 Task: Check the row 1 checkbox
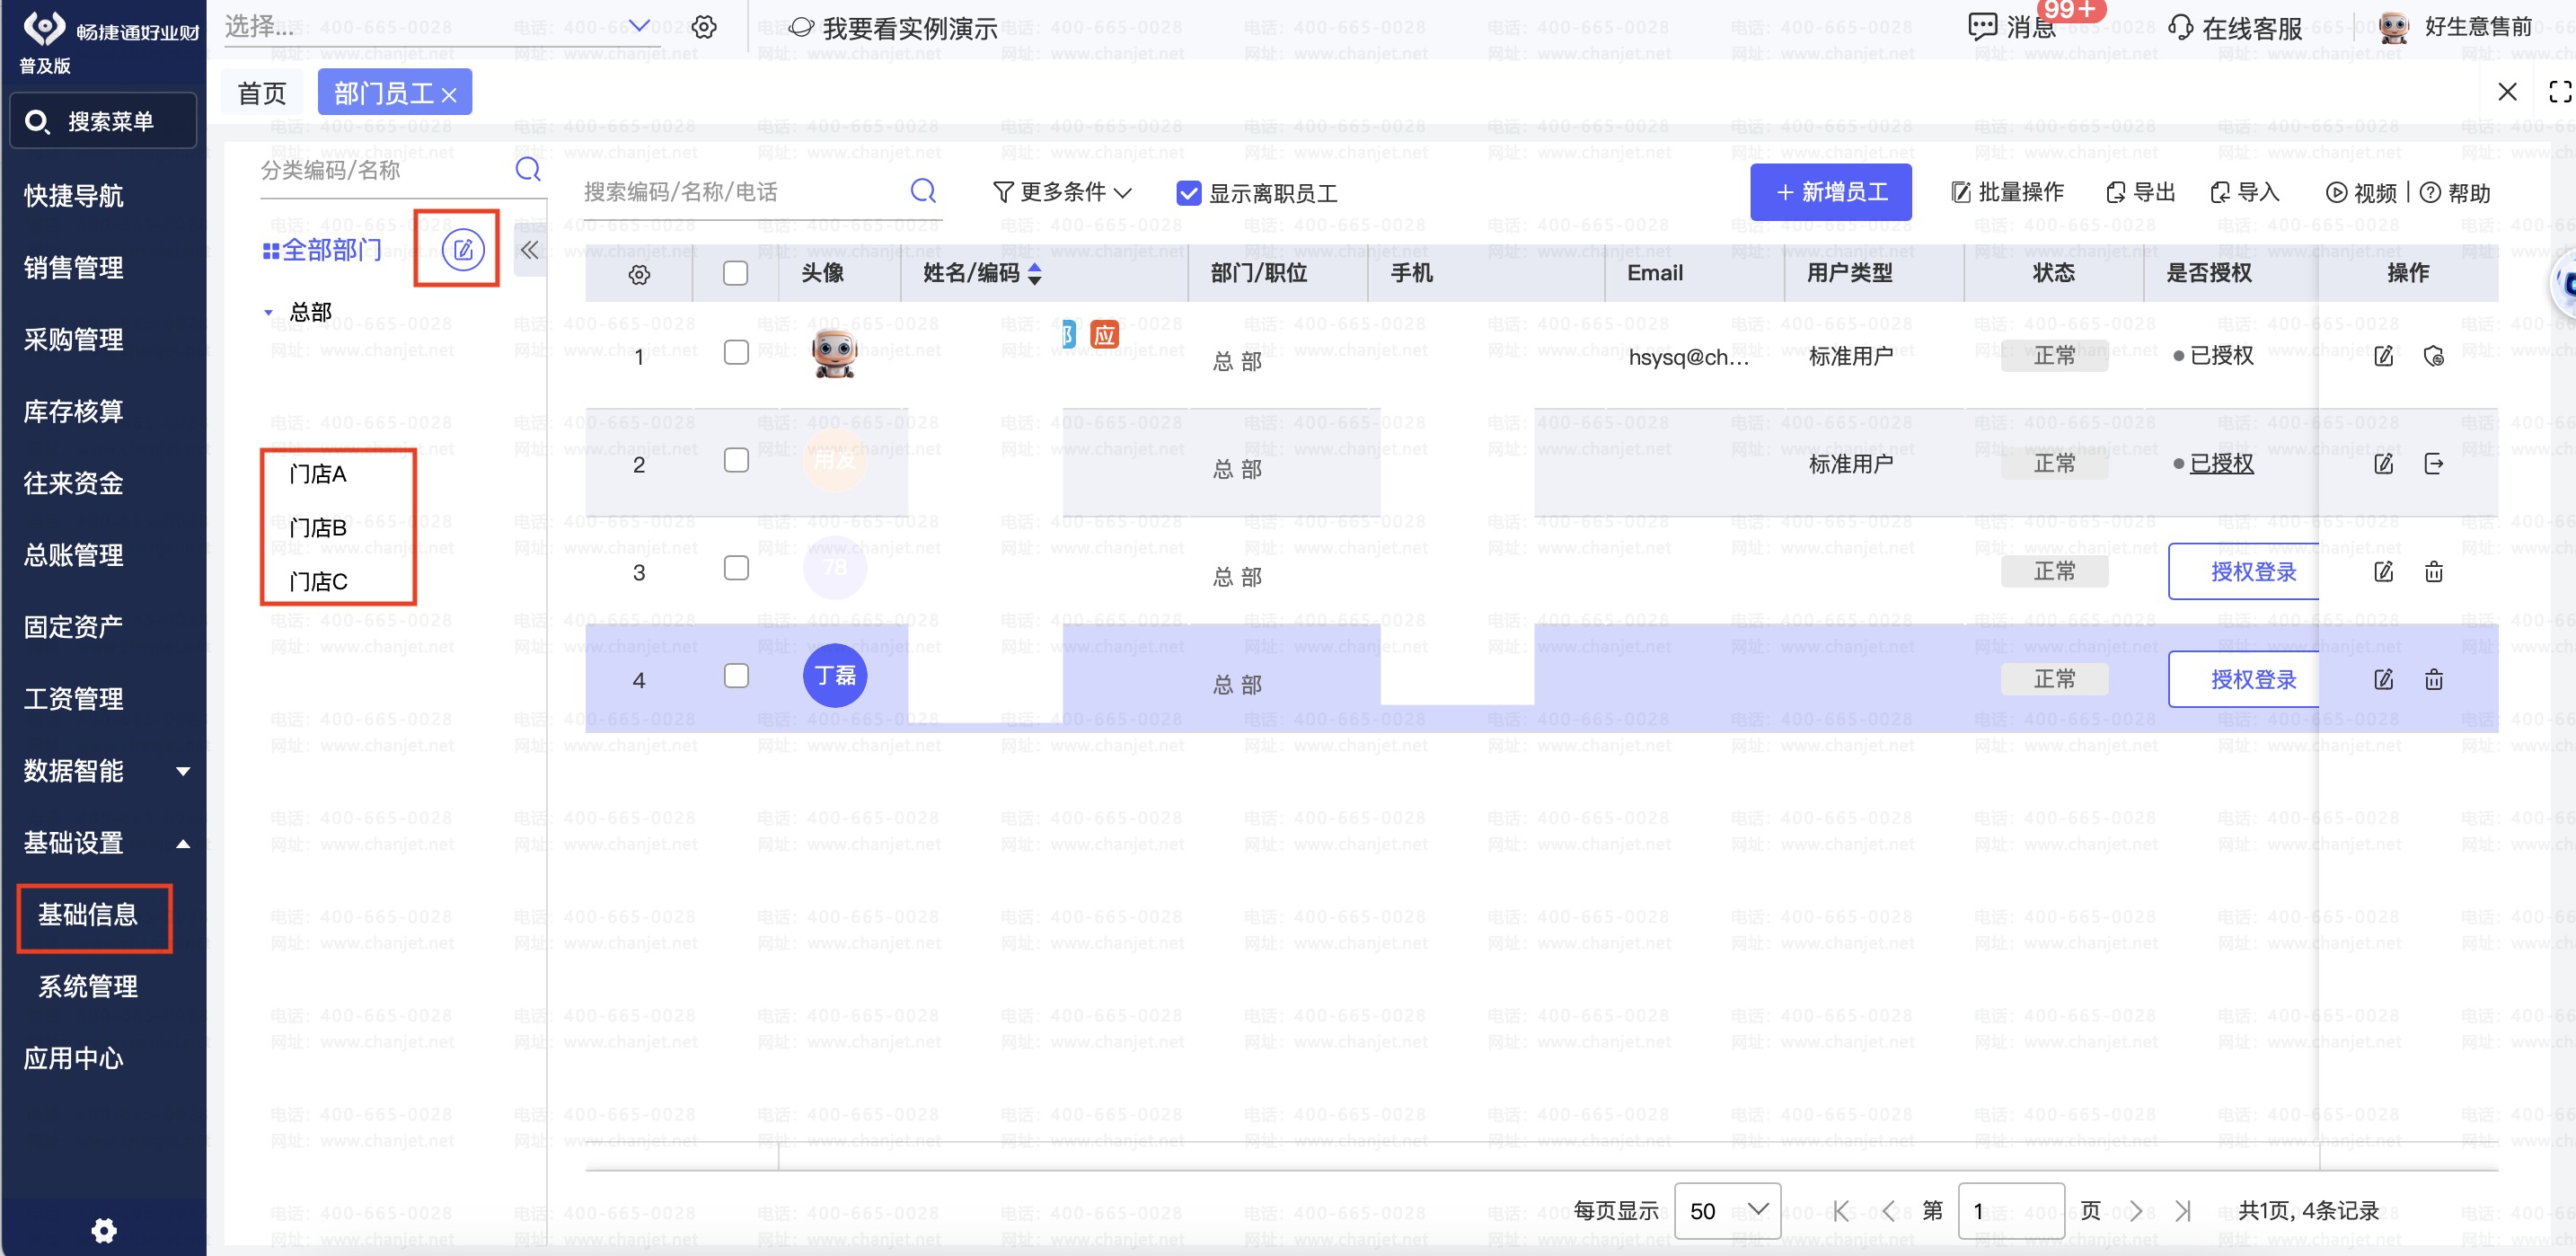pos(736,352)
